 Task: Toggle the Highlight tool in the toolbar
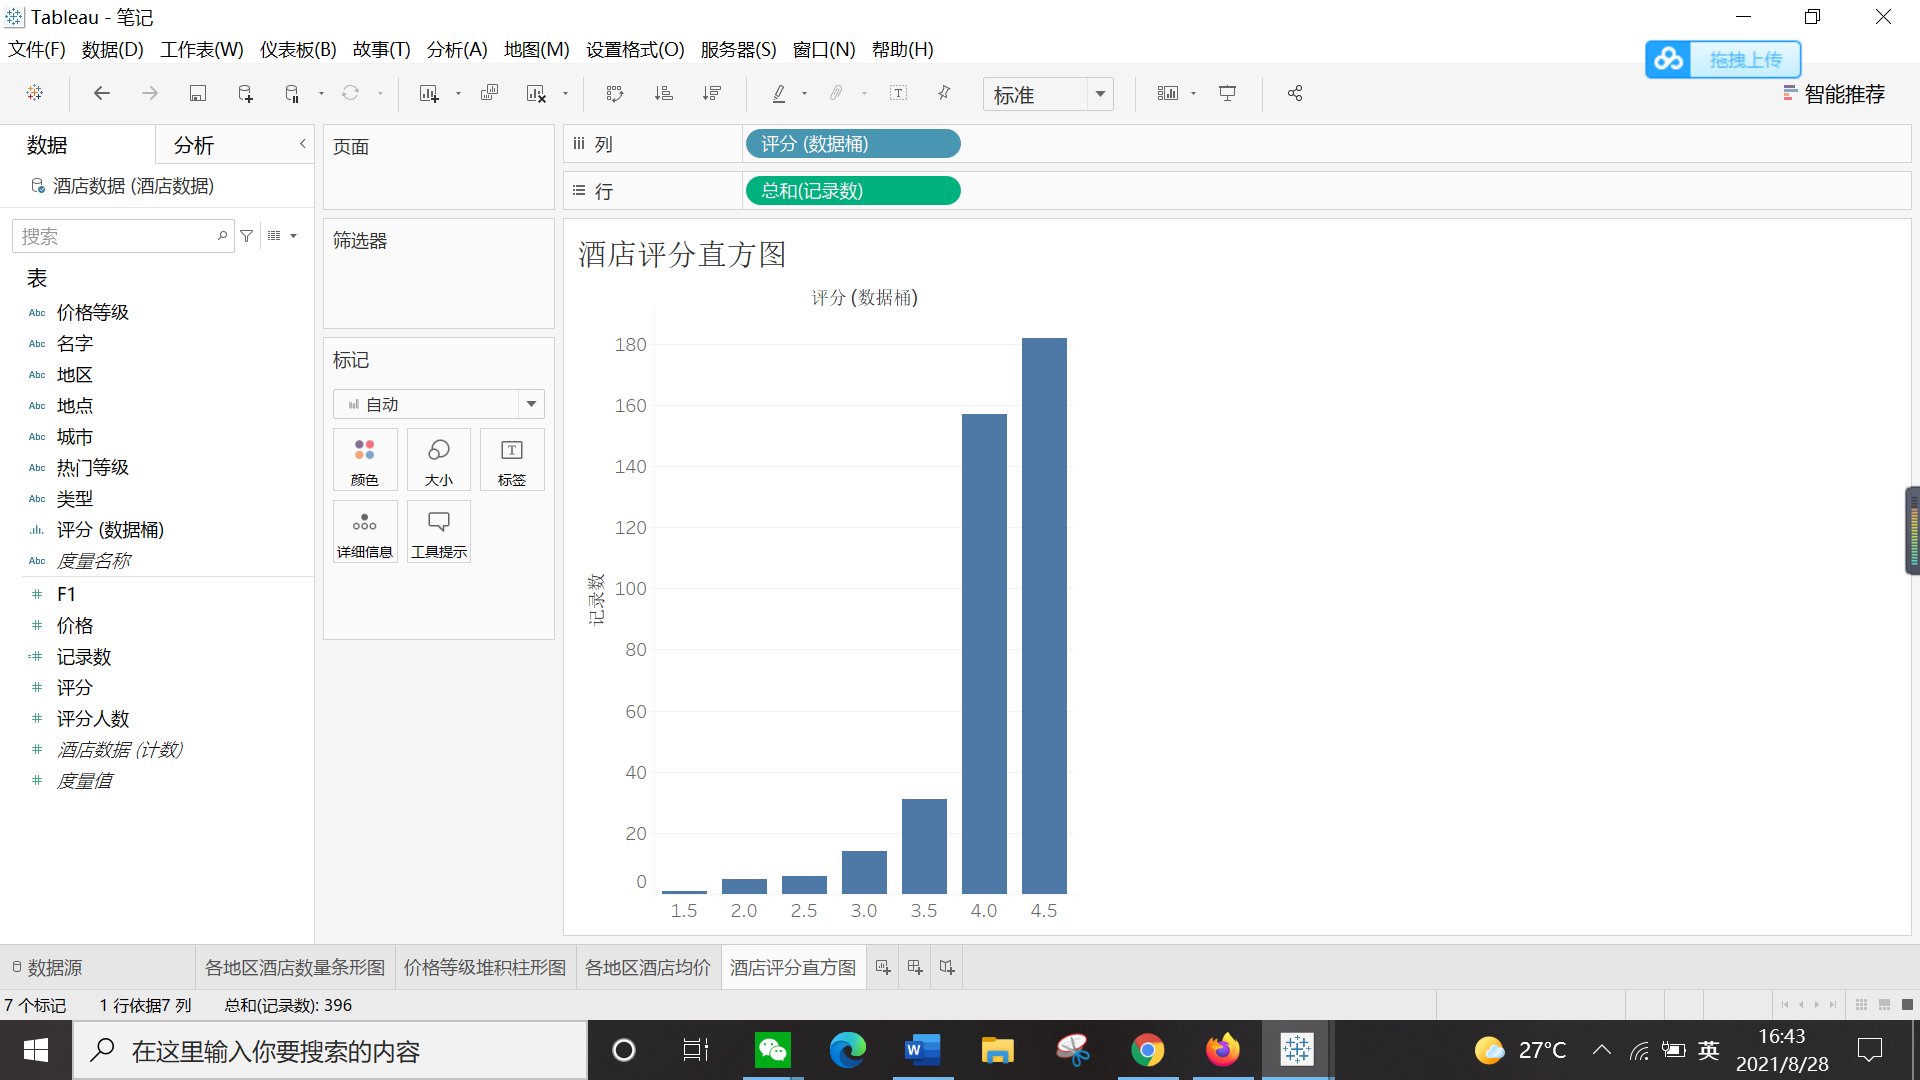pos(778,93)
